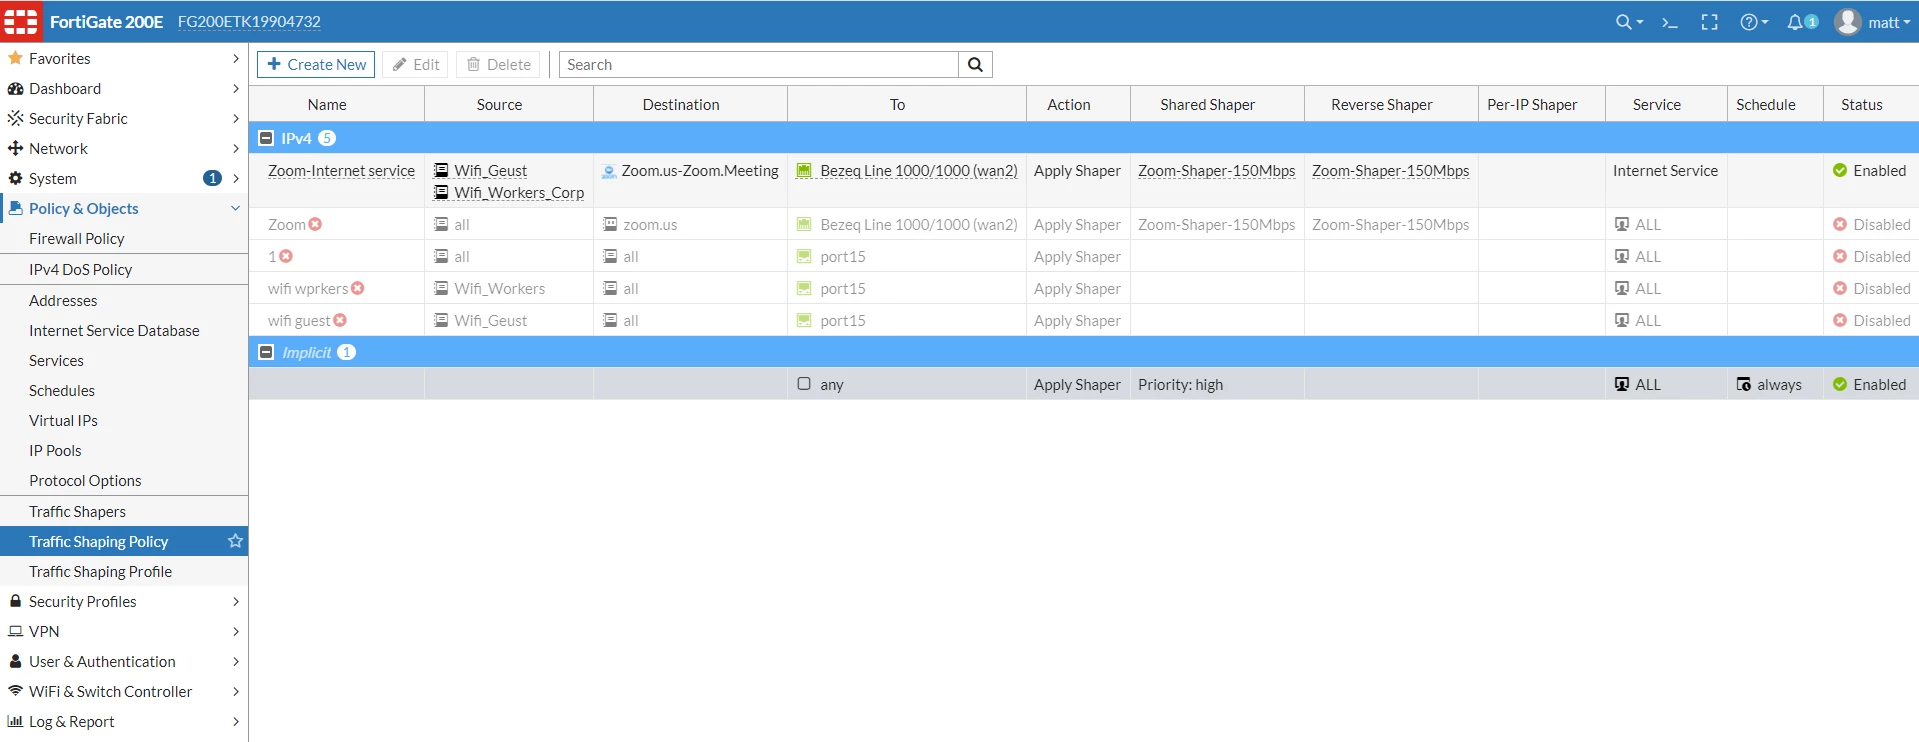This screenshot has height=742, width=1919.
Task: Click the Network icon in sidebar
Action: [15, 148]
